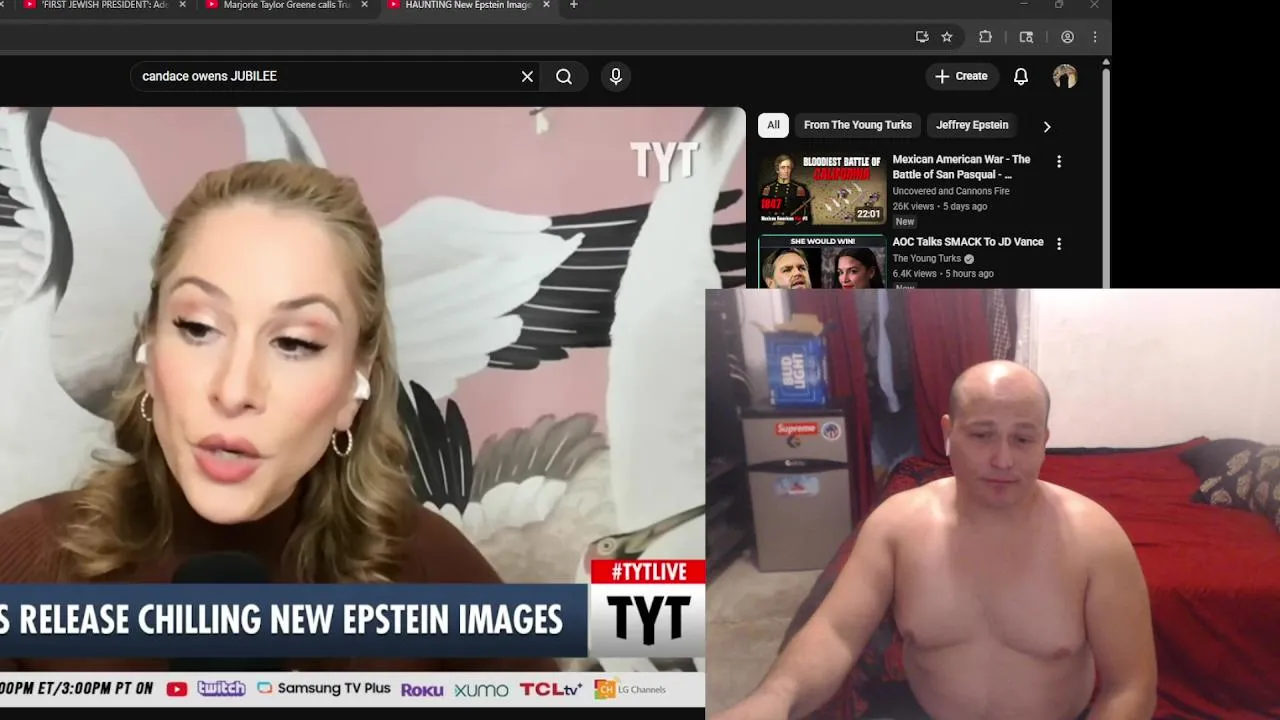Open options menu for Mexican American War video
1280x720 pixels.
(1059, 161)
